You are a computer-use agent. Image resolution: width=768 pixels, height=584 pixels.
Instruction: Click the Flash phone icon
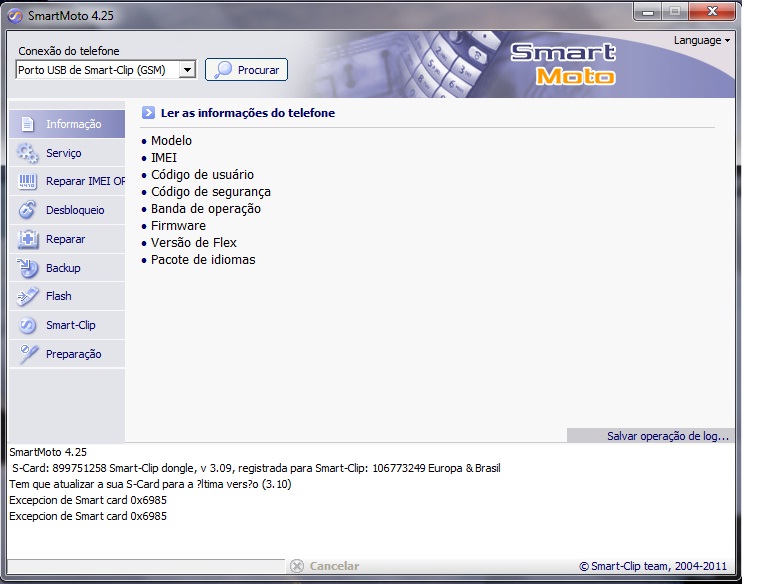(x=28, y=296)
